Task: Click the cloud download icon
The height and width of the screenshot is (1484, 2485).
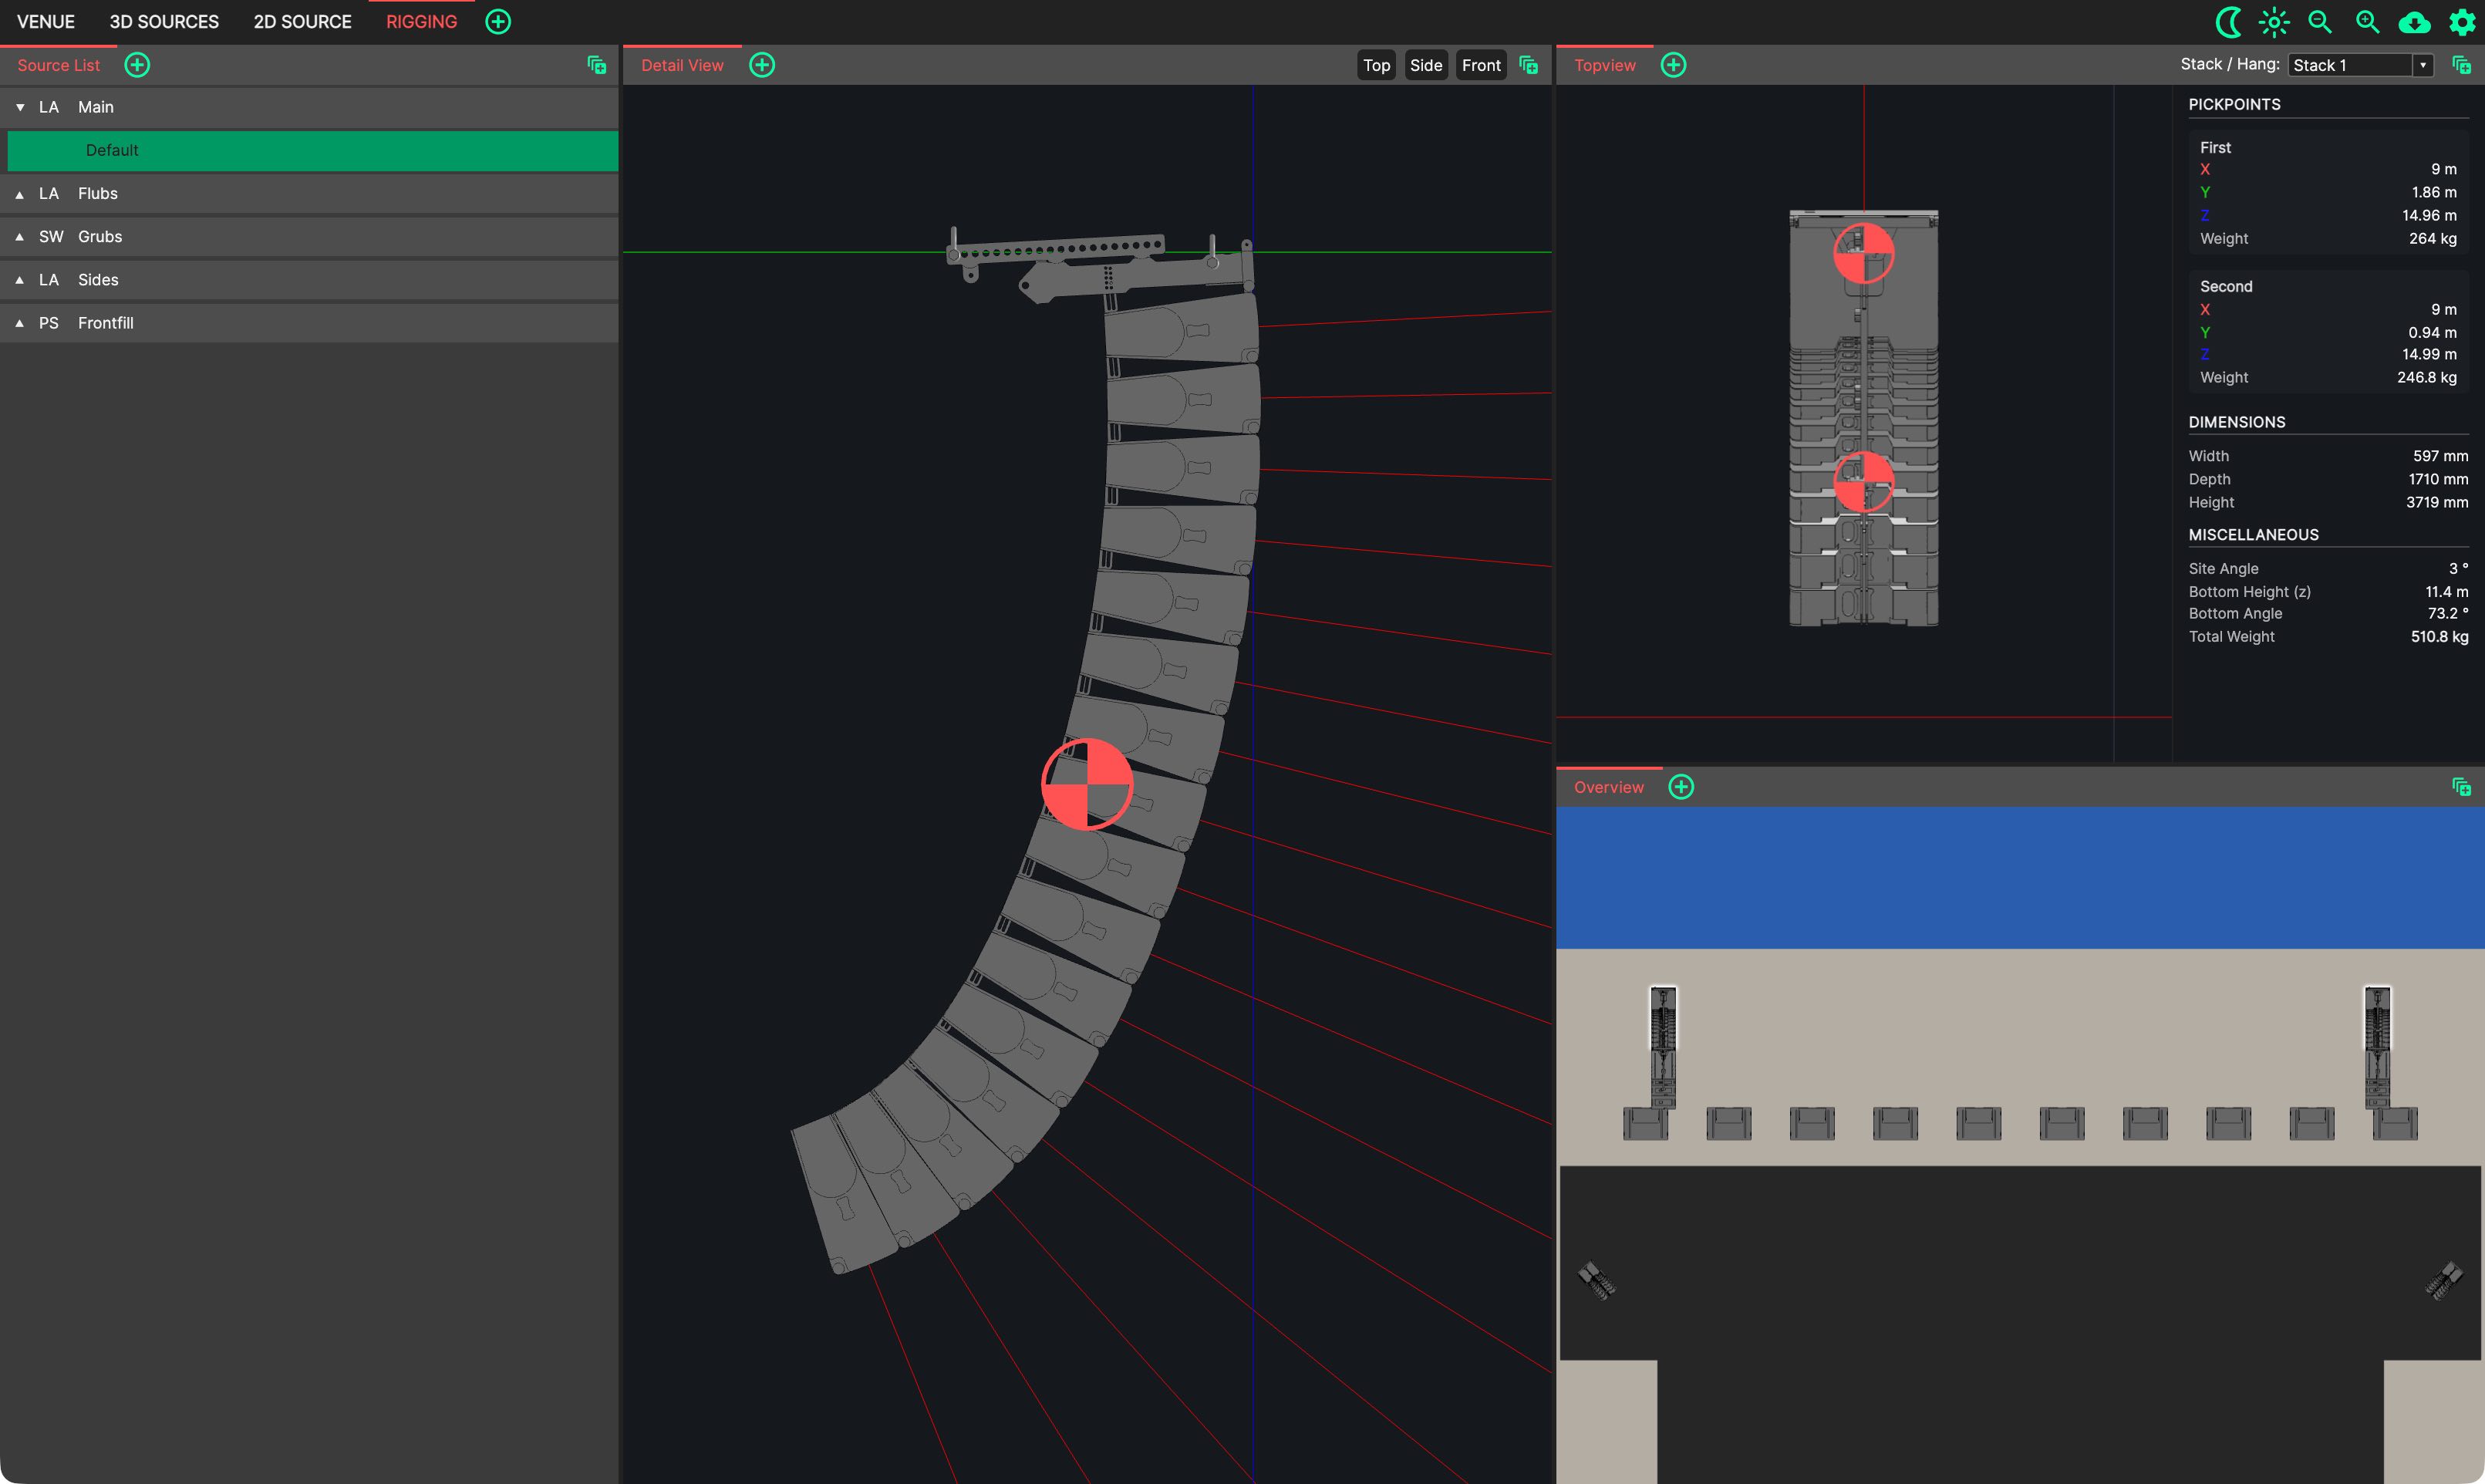Action: 2414,22
